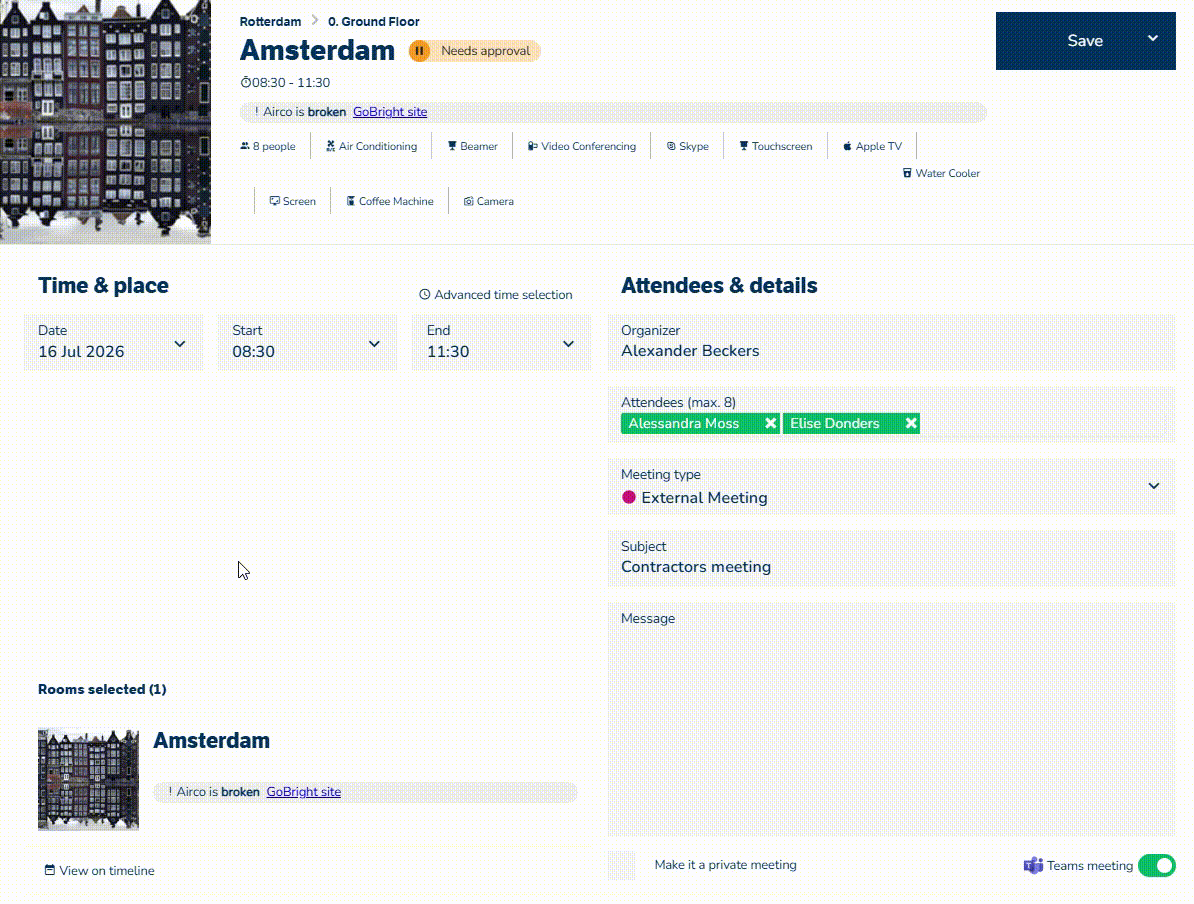Screen dimensions: 1194x904
Task: Go to Rotterdam in the breadcrumb
Action: pyautogui.click(x=270, y=21)
